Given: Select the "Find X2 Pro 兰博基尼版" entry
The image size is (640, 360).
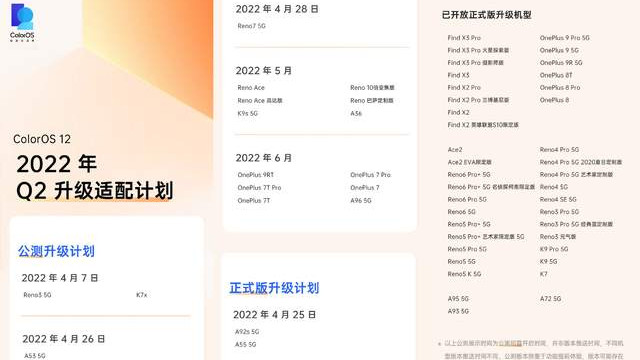Looking at the screenshot, I should tap(478, 100).
